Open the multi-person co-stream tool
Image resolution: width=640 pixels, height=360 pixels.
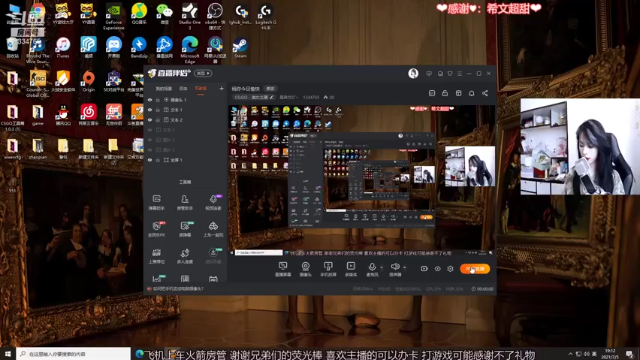pos(185,256)
